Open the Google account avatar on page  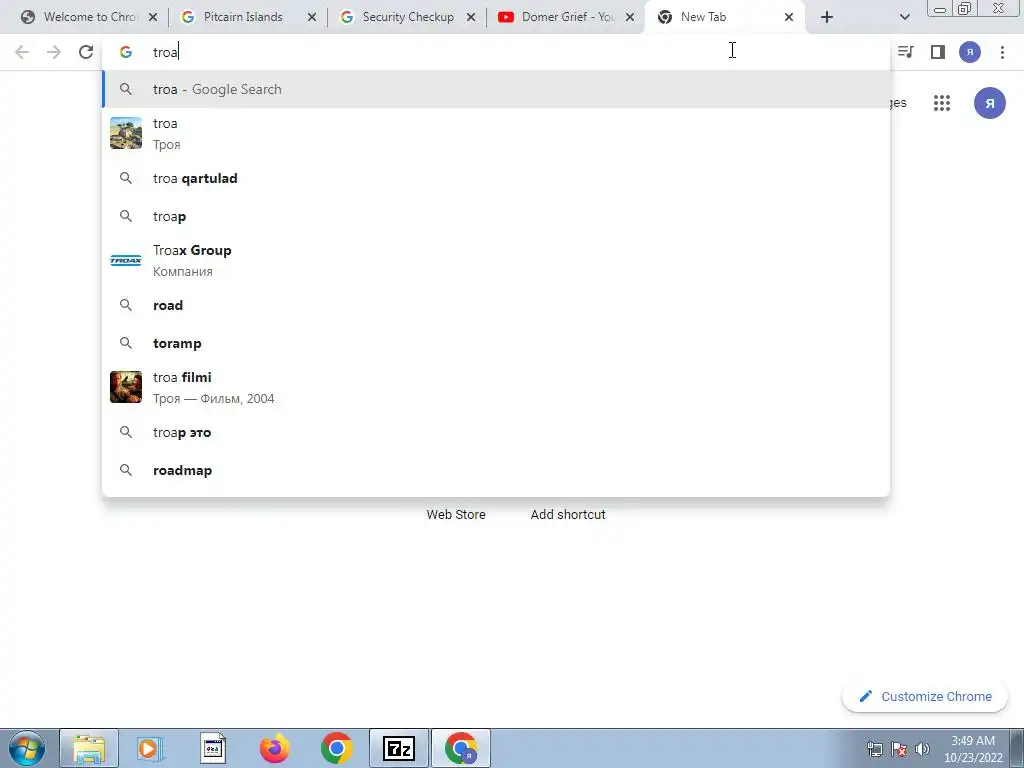point(990,103)
